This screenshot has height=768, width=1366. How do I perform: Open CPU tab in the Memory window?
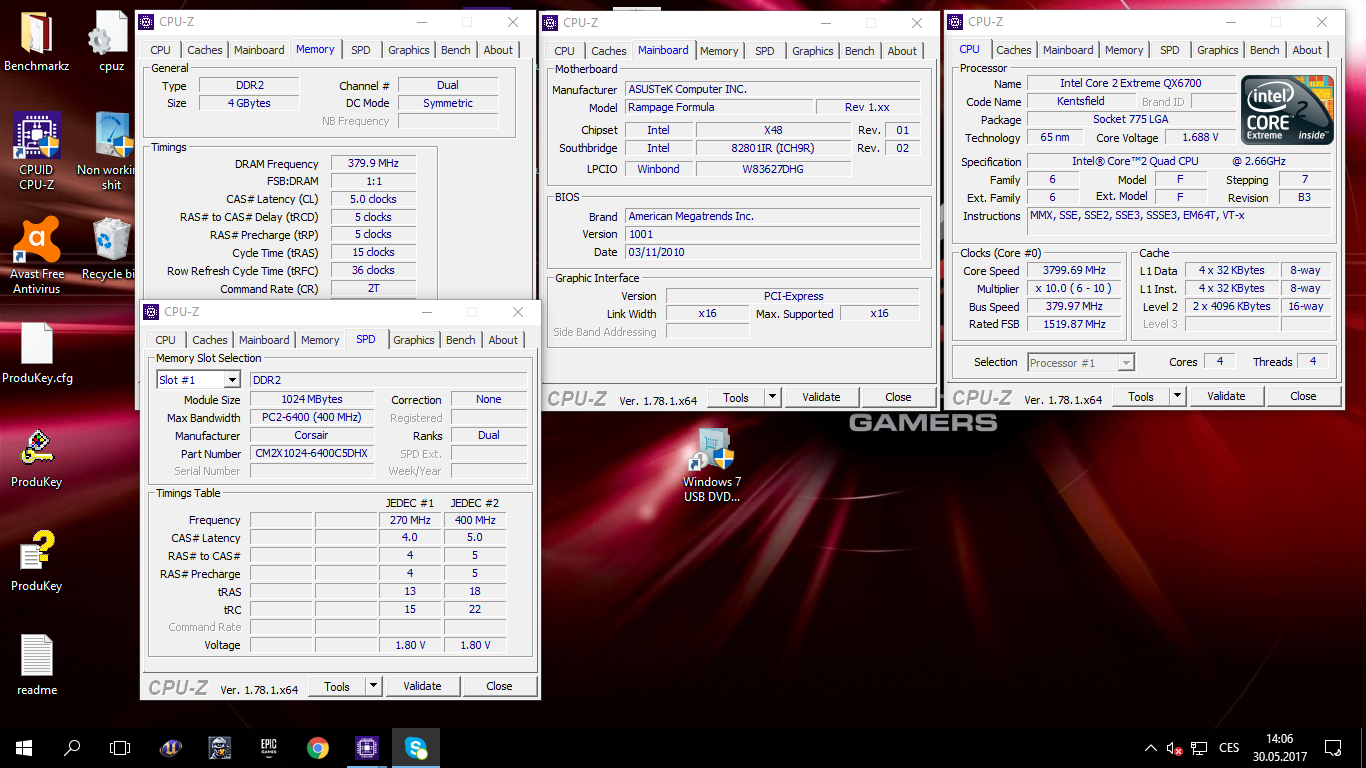click(x=160, y=50)
